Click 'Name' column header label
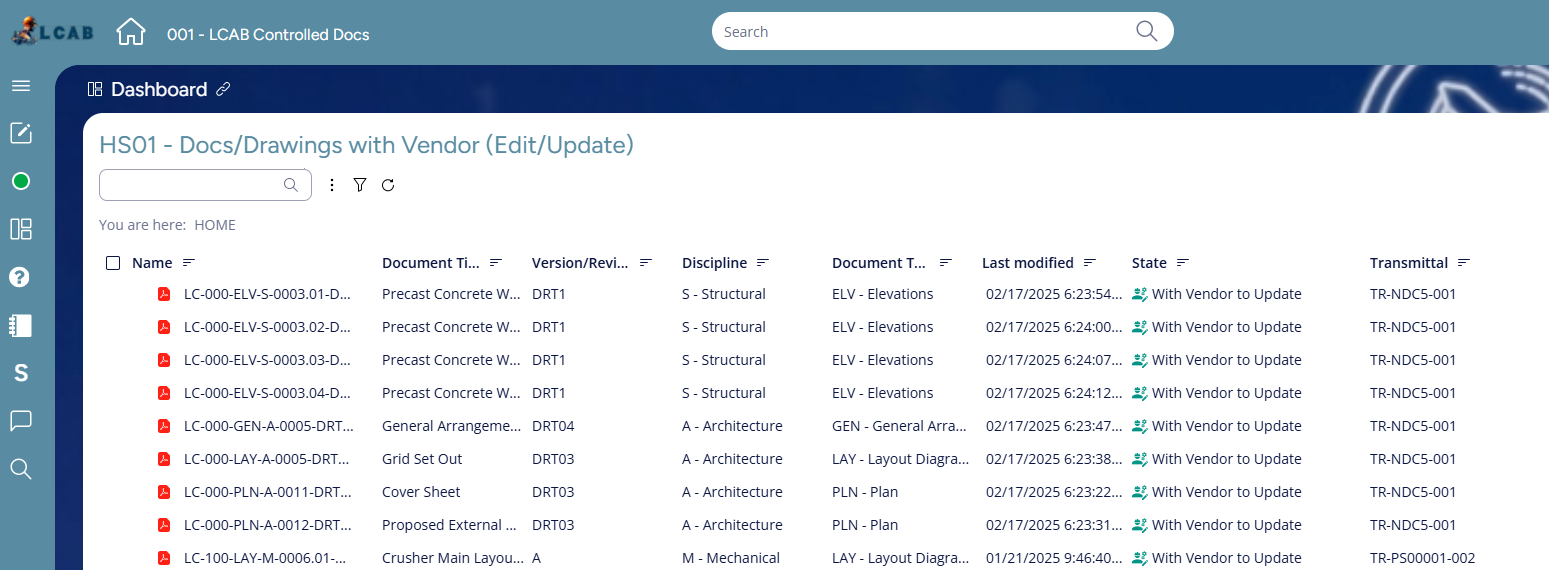Image resolution: width=1549 pixels, height=570 pixels. (152, 263)
